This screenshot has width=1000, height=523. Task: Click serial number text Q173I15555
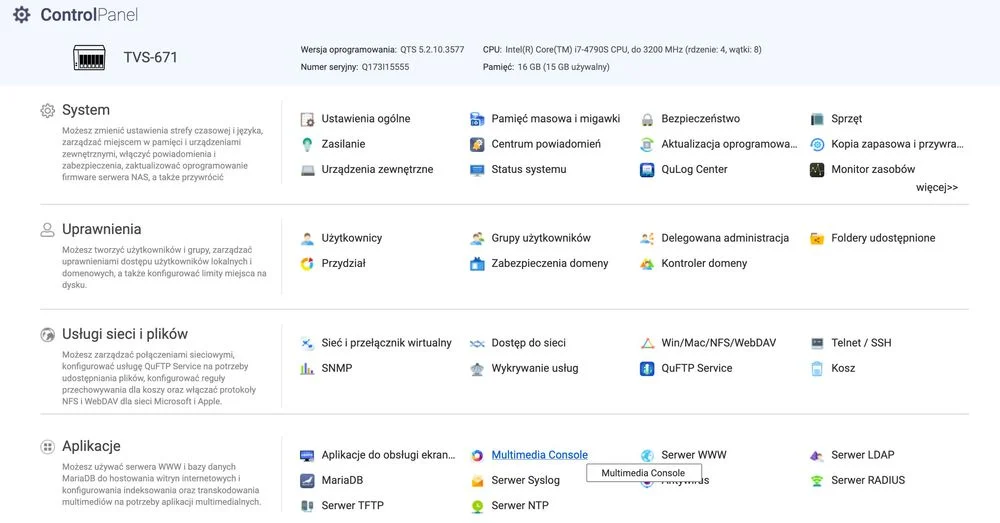[x=385, y=67]
